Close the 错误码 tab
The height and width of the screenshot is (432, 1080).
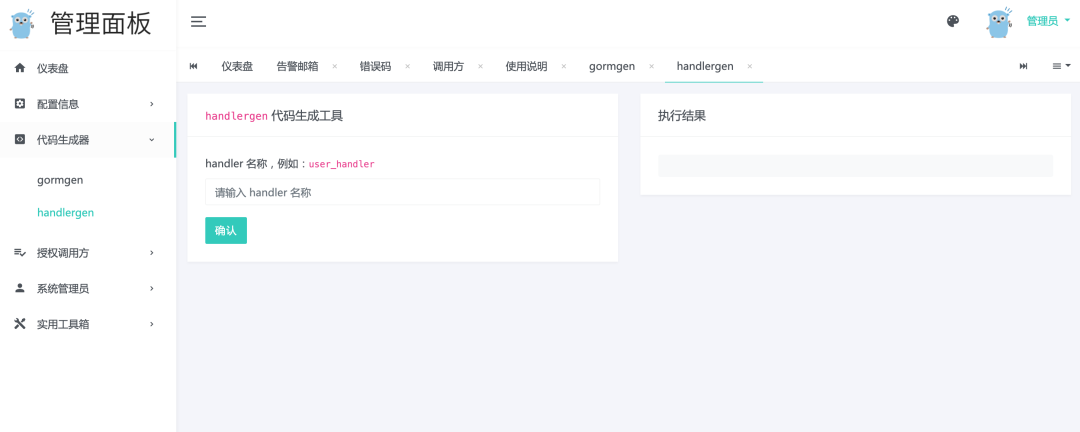[x=408, y=66]
